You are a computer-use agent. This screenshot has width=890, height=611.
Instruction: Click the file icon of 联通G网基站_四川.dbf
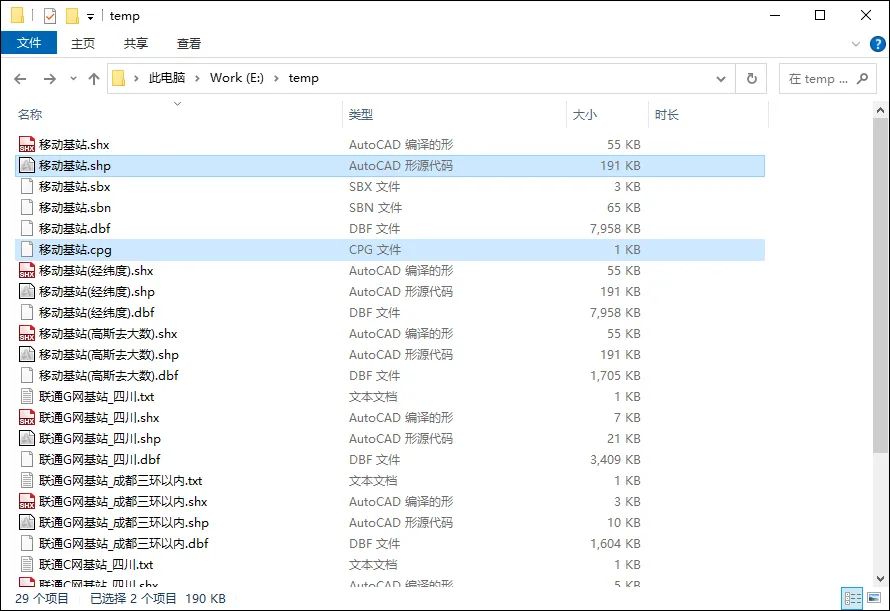pos(27,459)
